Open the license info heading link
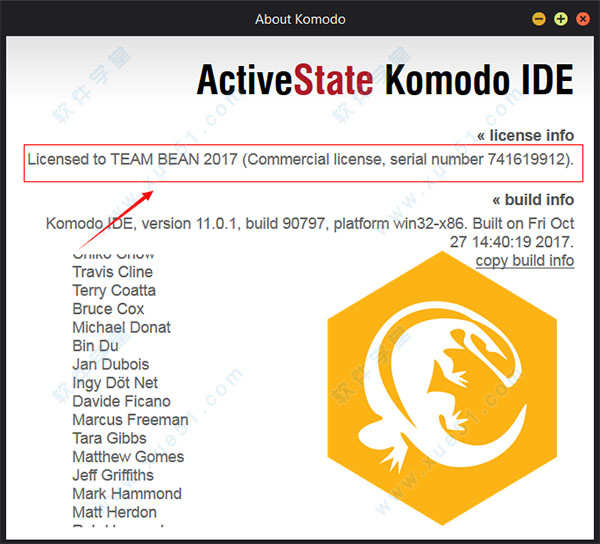Screen dimensions: 600x544 coord(525,135)
